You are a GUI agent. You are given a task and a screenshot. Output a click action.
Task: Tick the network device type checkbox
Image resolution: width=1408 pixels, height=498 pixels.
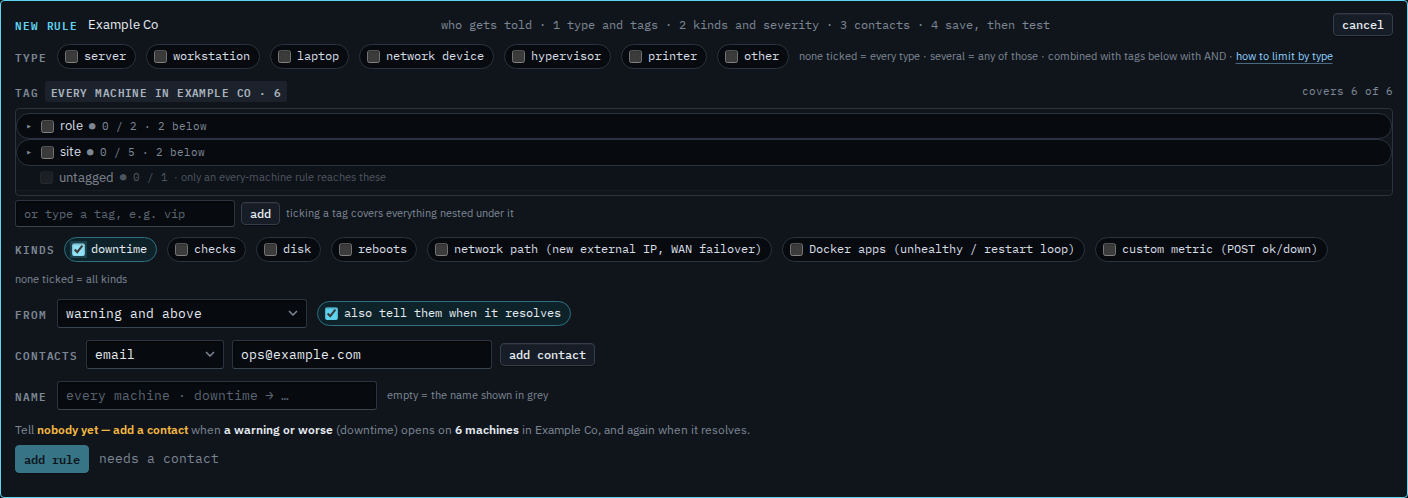tap(373, 57)
